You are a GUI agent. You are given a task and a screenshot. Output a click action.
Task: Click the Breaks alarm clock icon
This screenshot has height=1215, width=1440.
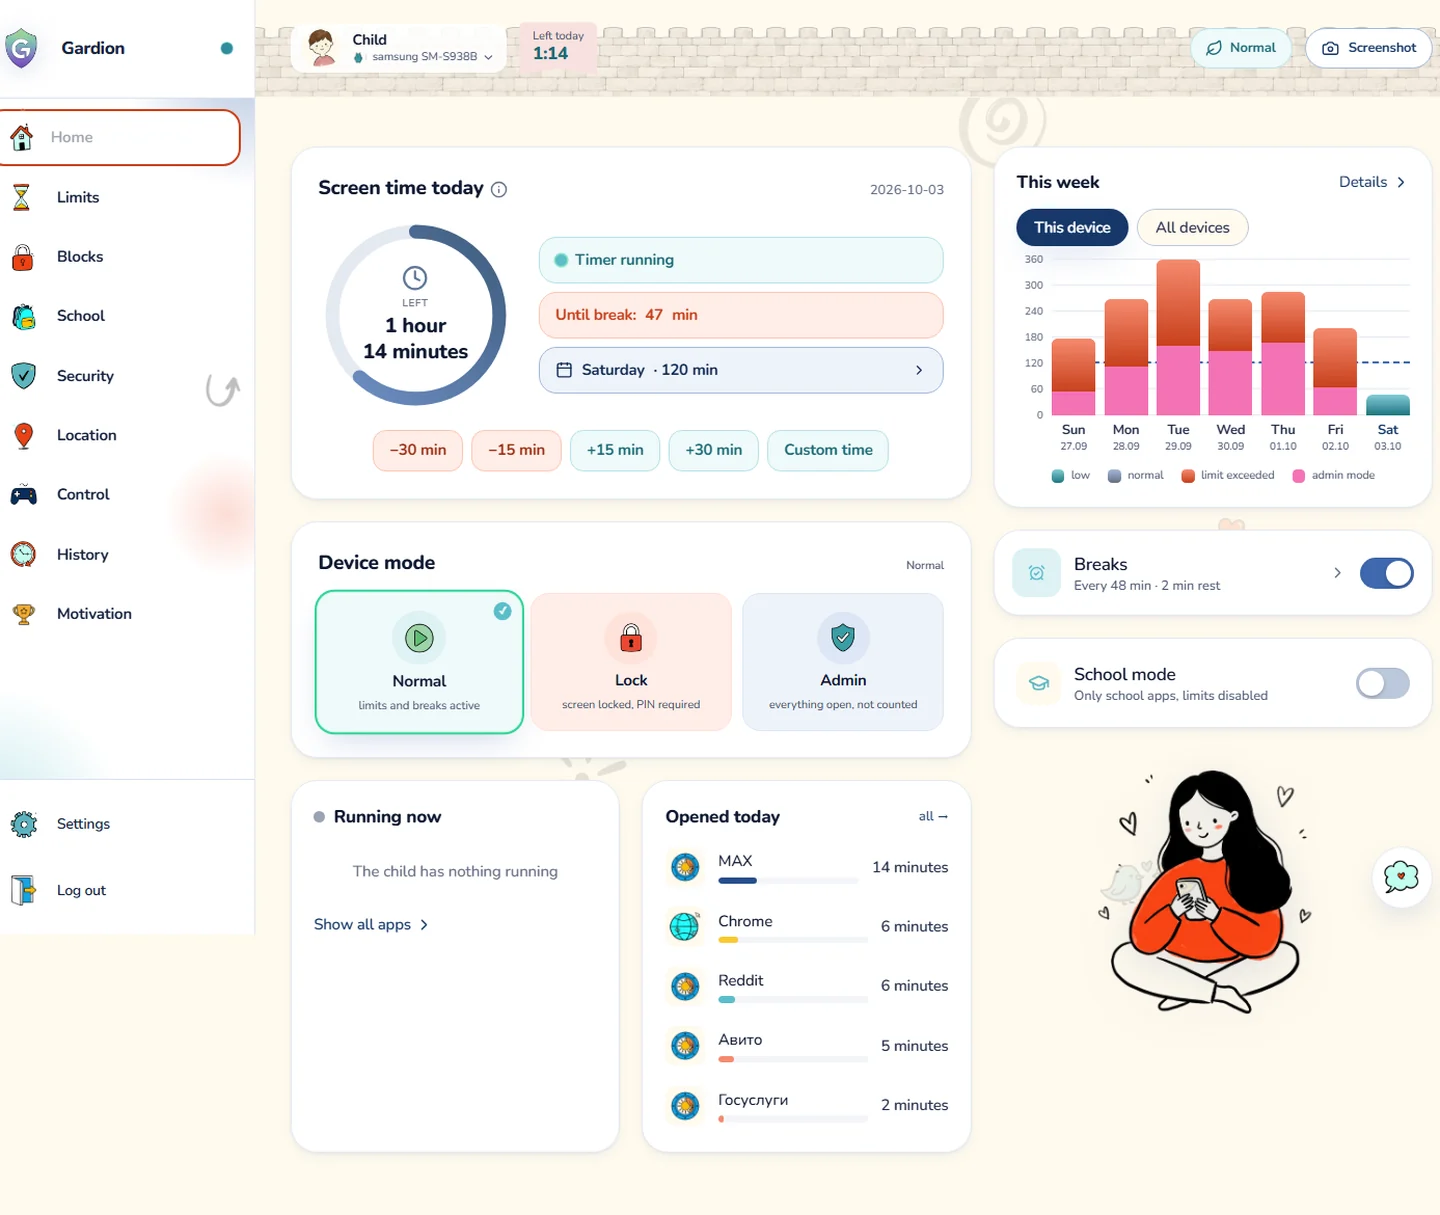(x=1036, y=573)
